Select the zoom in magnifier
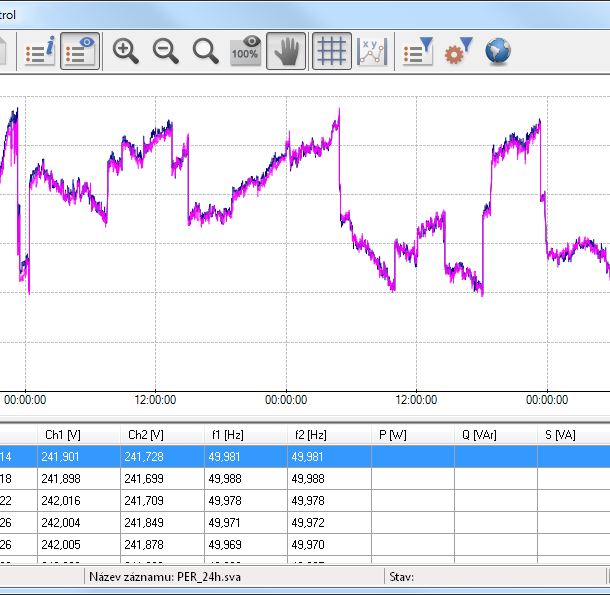 point(125,51)
